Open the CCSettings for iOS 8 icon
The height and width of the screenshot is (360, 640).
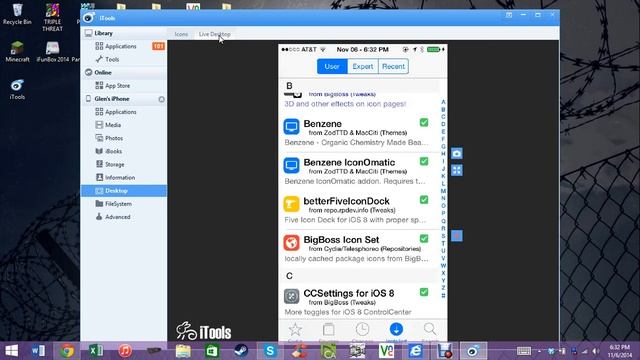291,296
